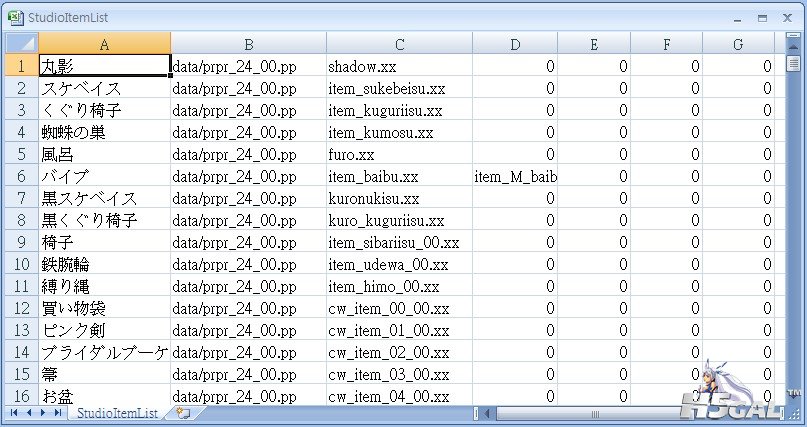Click the horizontal scrollbar thumb
The height and width of the screenshot is (427, 807).
tap(595, 413)
